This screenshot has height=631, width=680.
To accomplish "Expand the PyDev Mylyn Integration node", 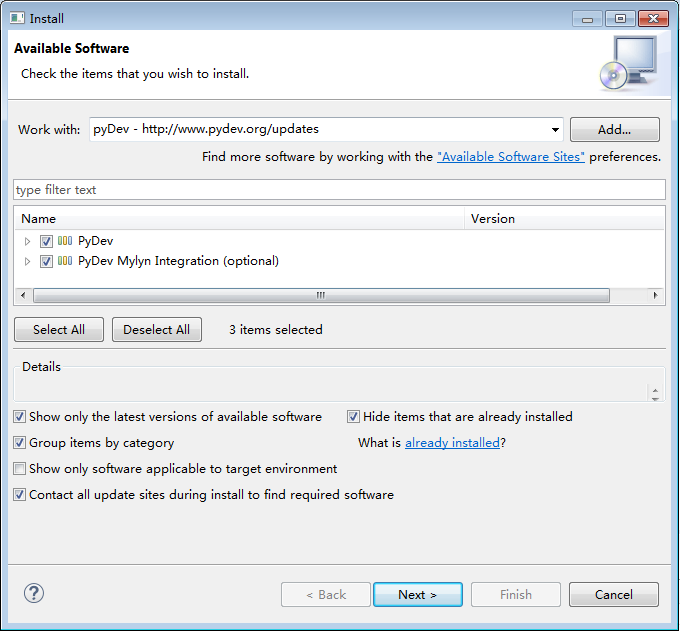I will (27, 261).
